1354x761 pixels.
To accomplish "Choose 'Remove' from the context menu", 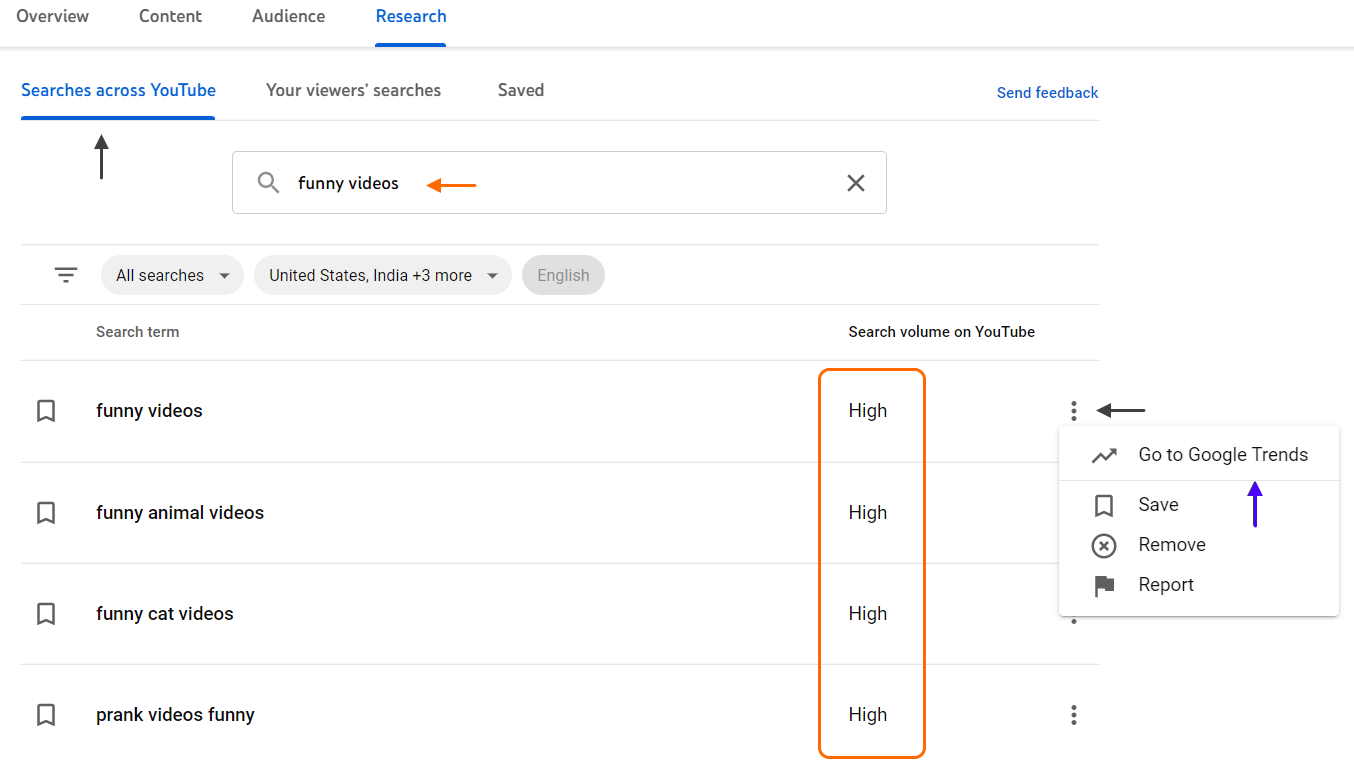I will (x=1199, y=545).
